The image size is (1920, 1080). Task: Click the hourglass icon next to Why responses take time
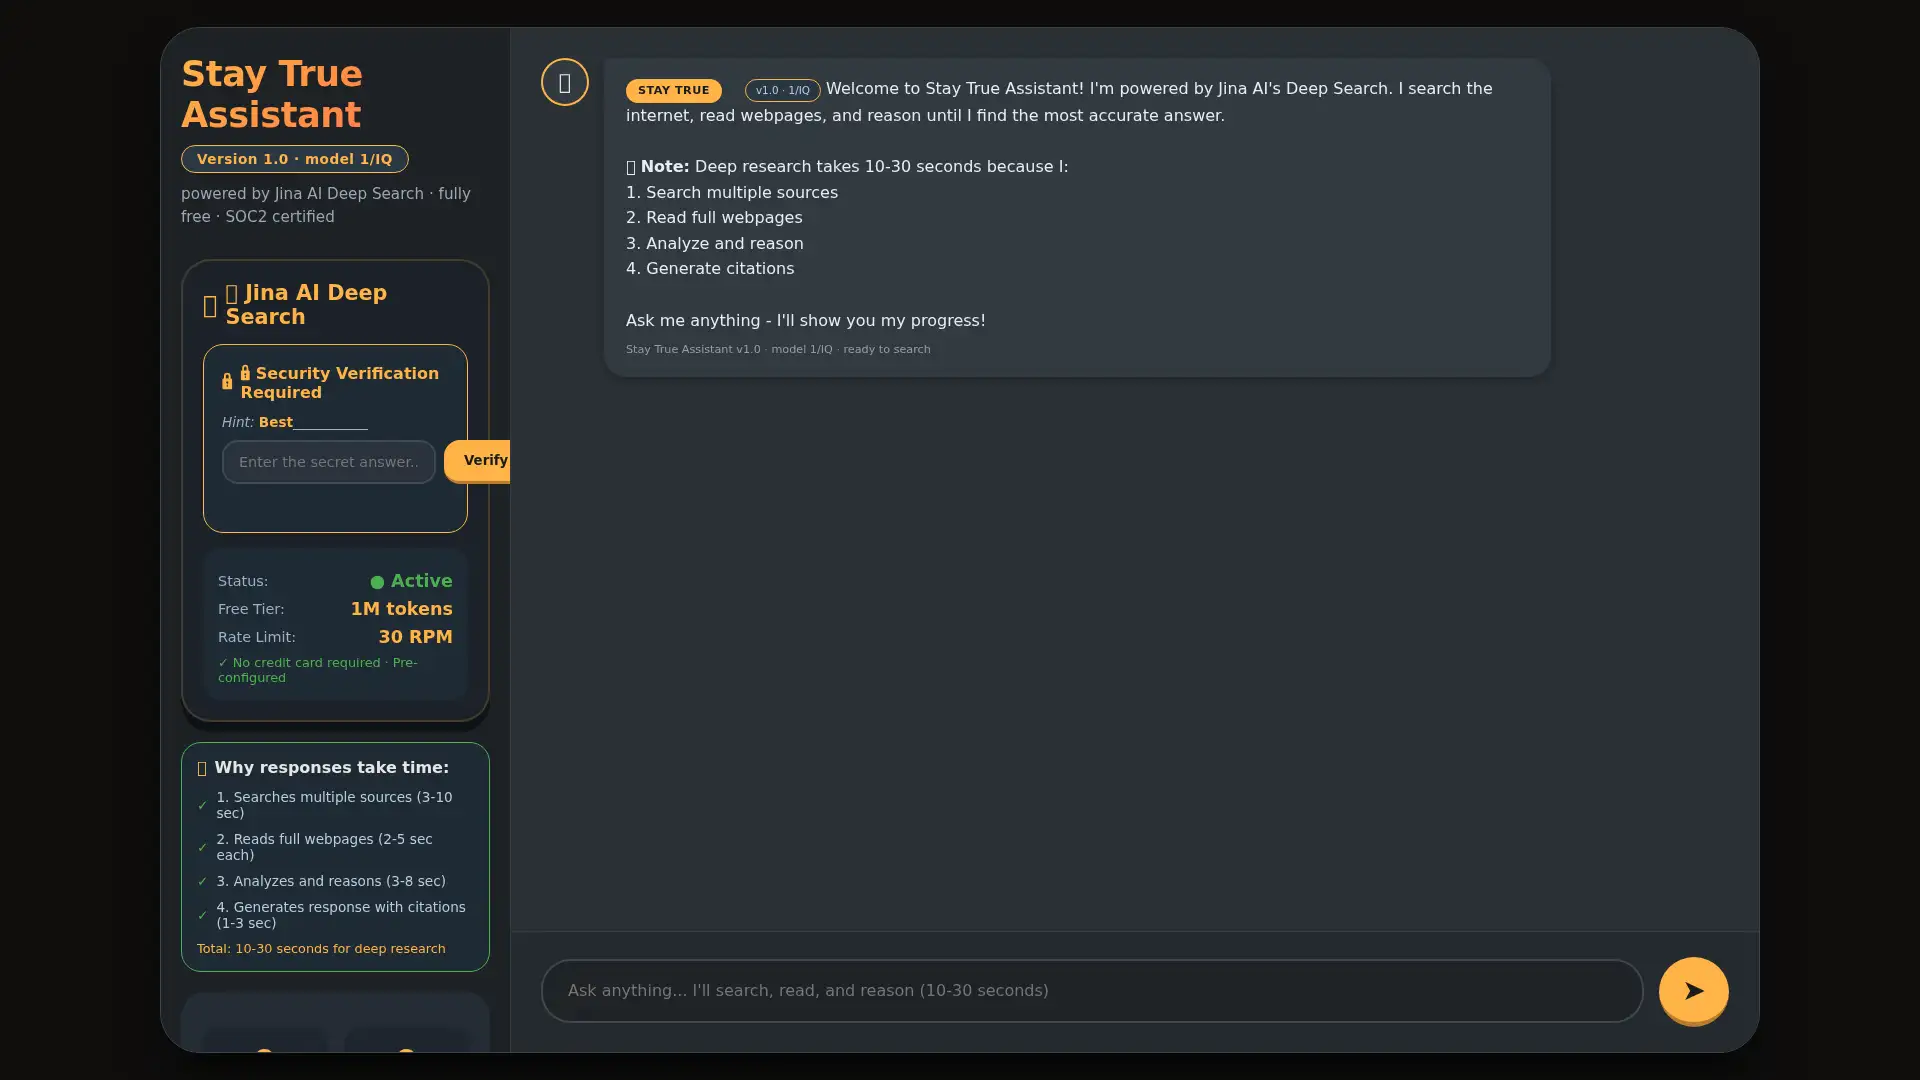pyautogui.click(x=202, y=768)
